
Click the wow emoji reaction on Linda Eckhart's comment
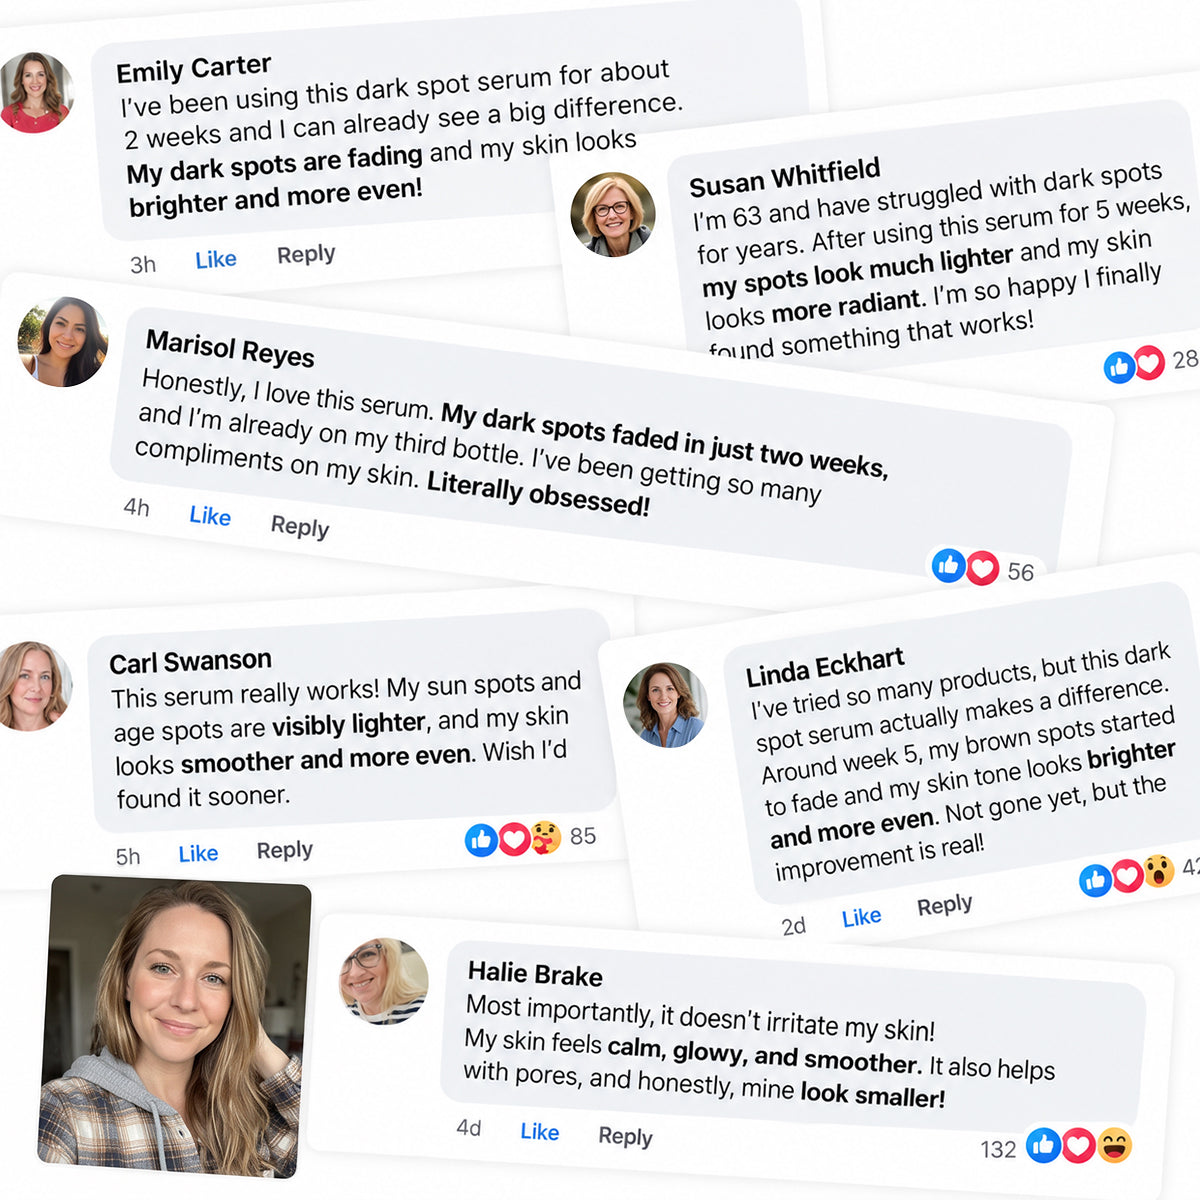[x=1158, y=870]
